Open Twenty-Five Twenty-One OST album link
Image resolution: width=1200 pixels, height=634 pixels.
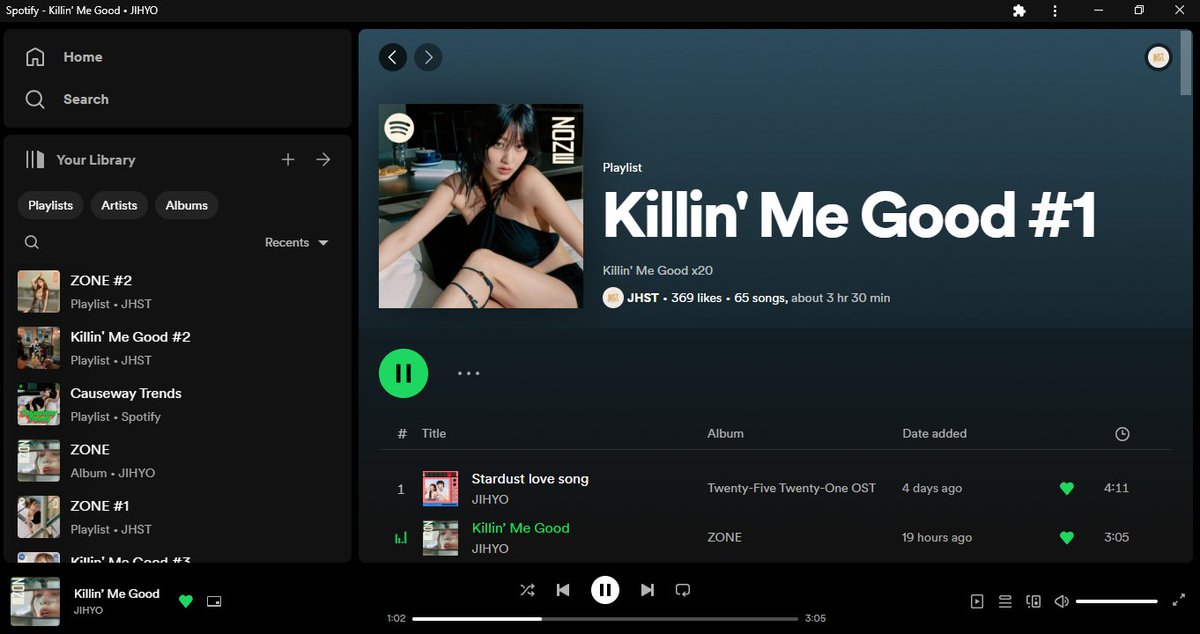(x=791, y=488)
